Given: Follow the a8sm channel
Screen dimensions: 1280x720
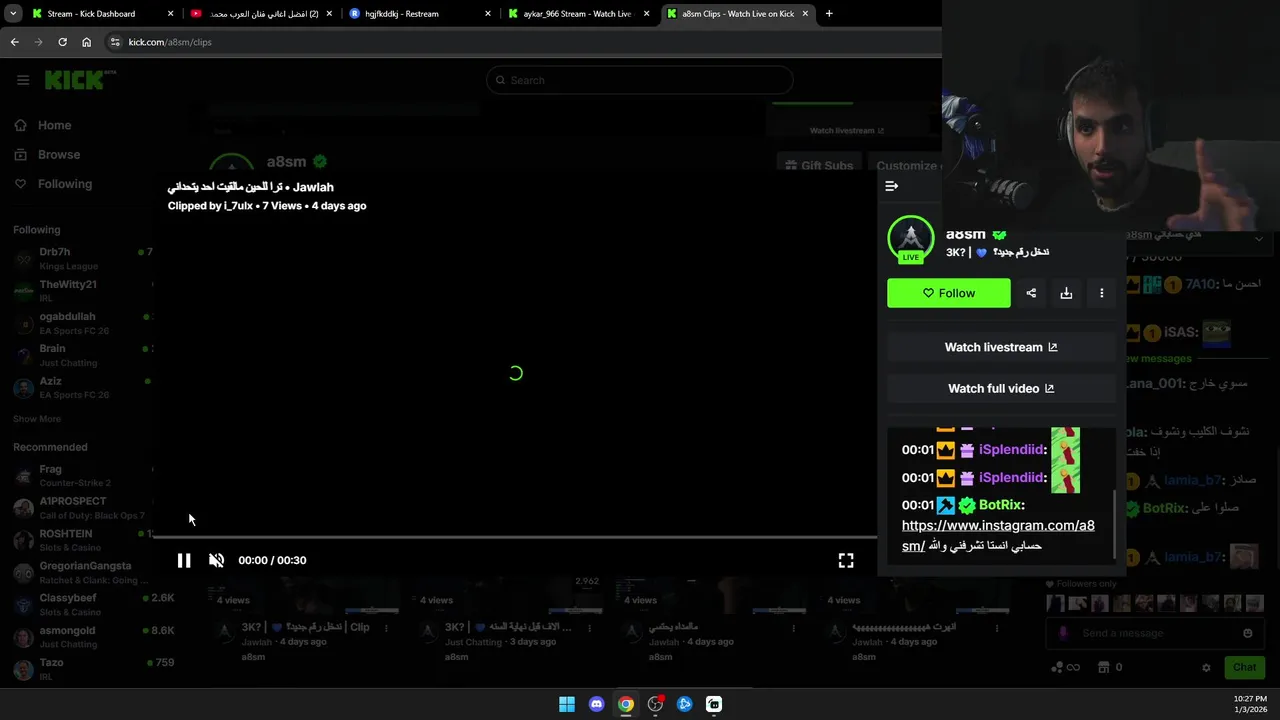Looking at the screenshot, I should pos(949,293).
